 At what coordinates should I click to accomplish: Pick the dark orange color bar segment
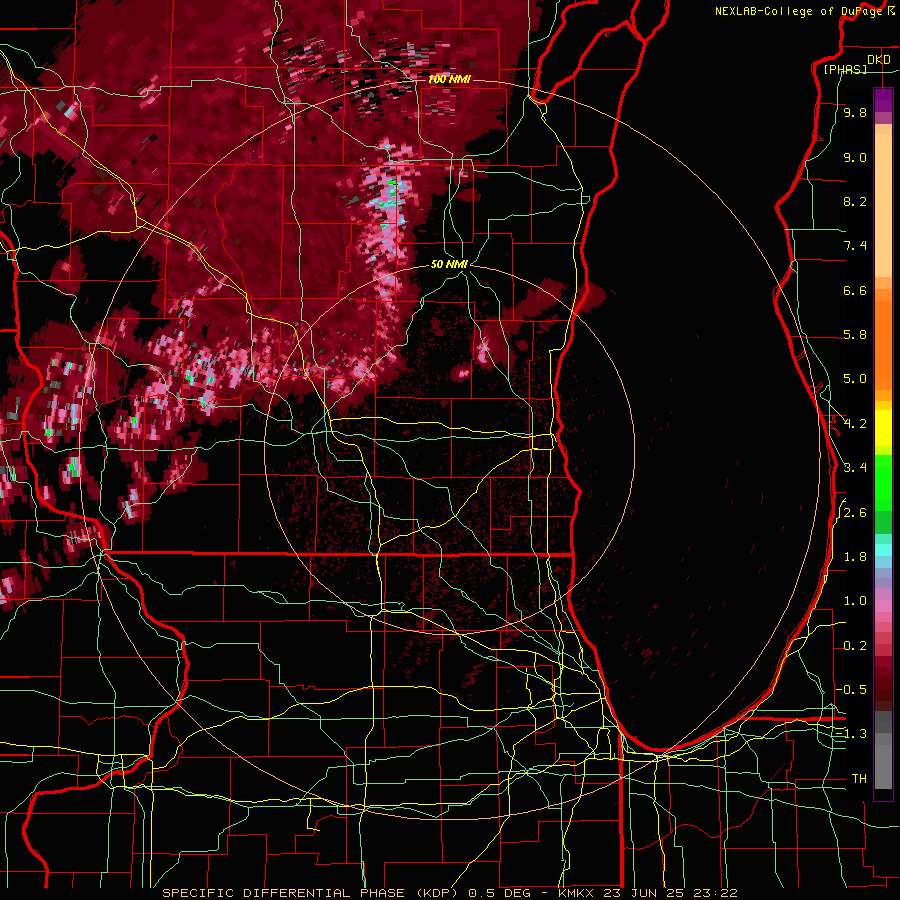[883, 346]
